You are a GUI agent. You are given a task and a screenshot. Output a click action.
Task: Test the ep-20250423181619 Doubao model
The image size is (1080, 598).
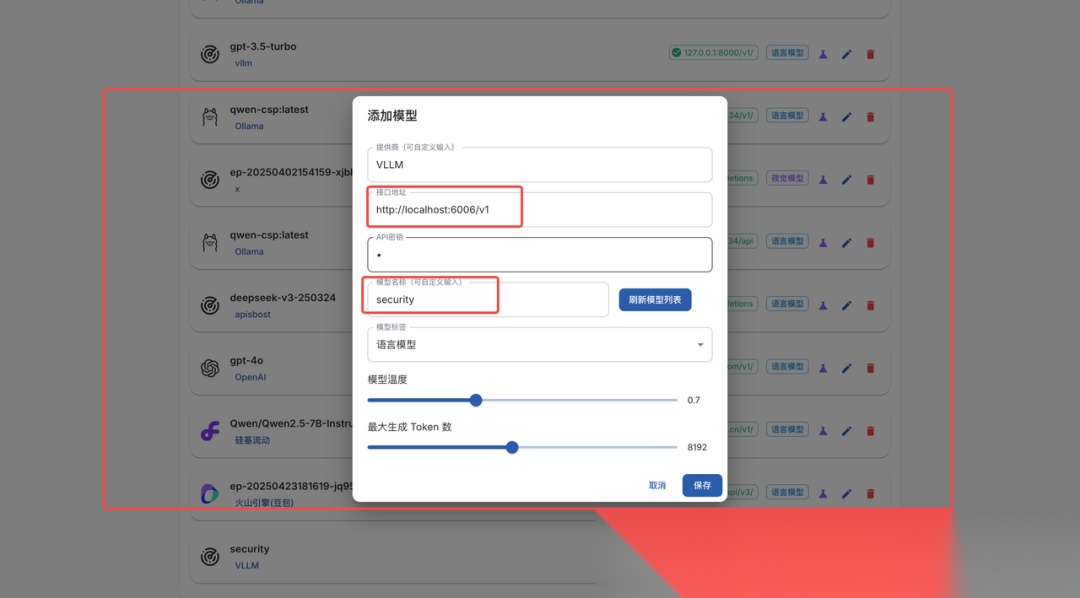[822, 493]
